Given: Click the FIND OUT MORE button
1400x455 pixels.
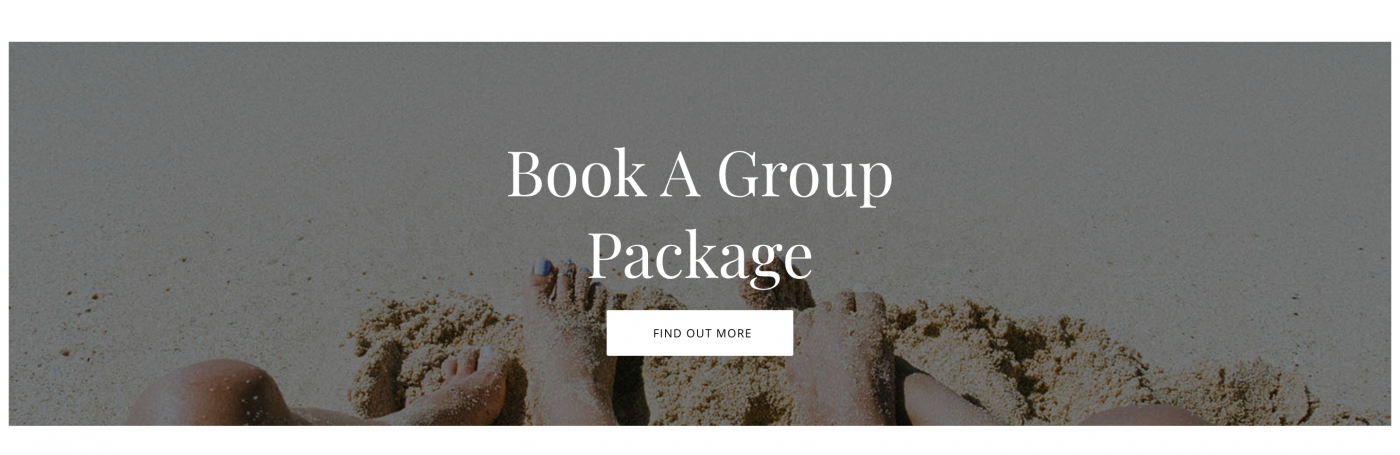Looking at the screenshot, I should (700, 333).
